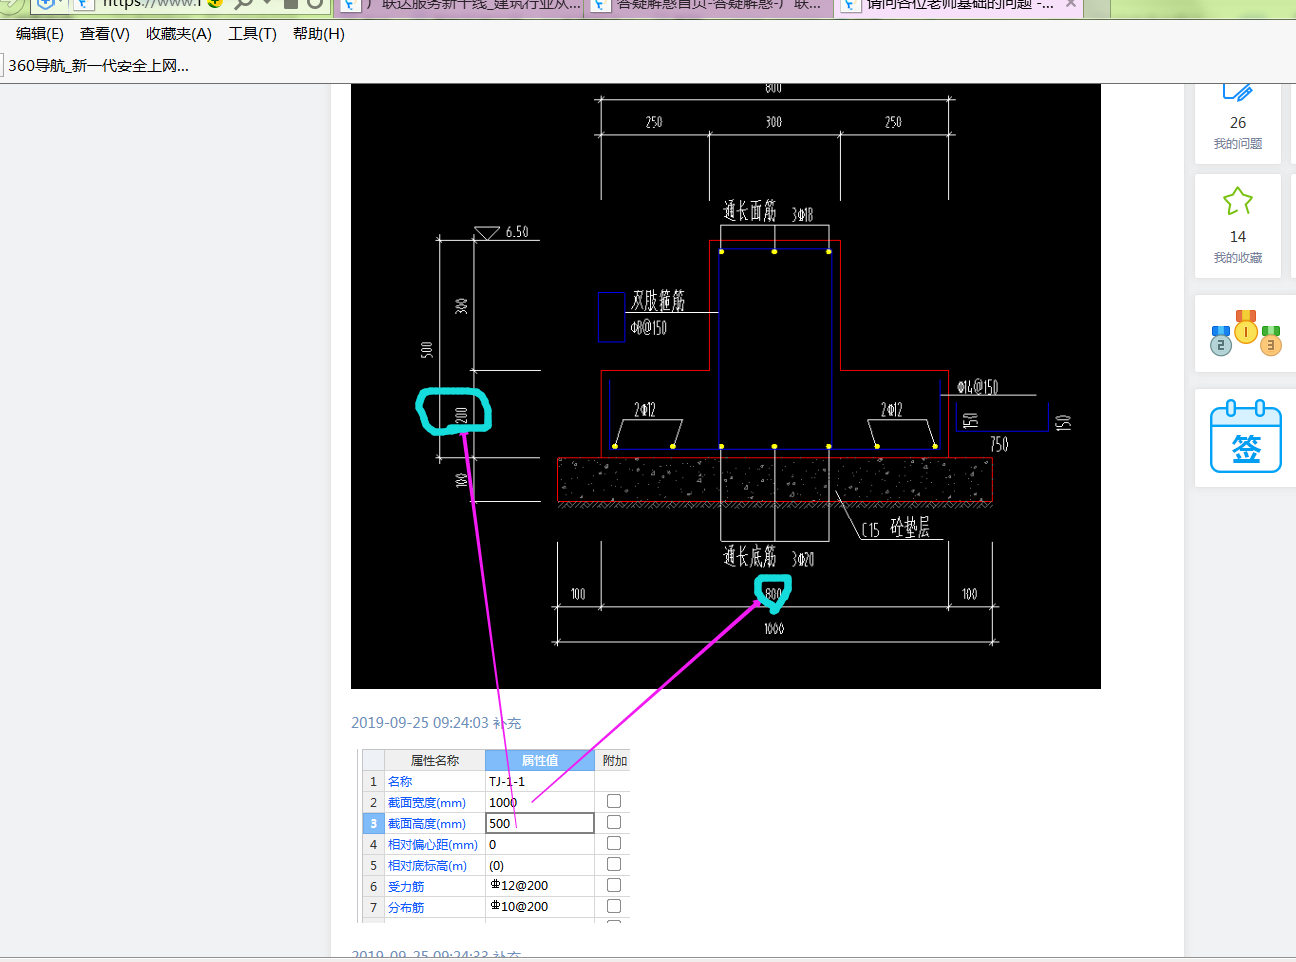
Task: Click the 属性名称 column header
Action: tap(435, 761)
